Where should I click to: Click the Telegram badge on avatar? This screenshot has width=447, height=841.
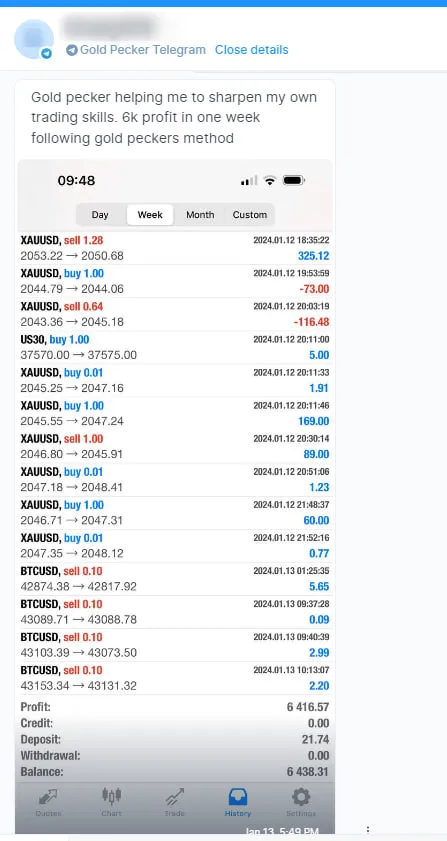(x=47, y=53)
